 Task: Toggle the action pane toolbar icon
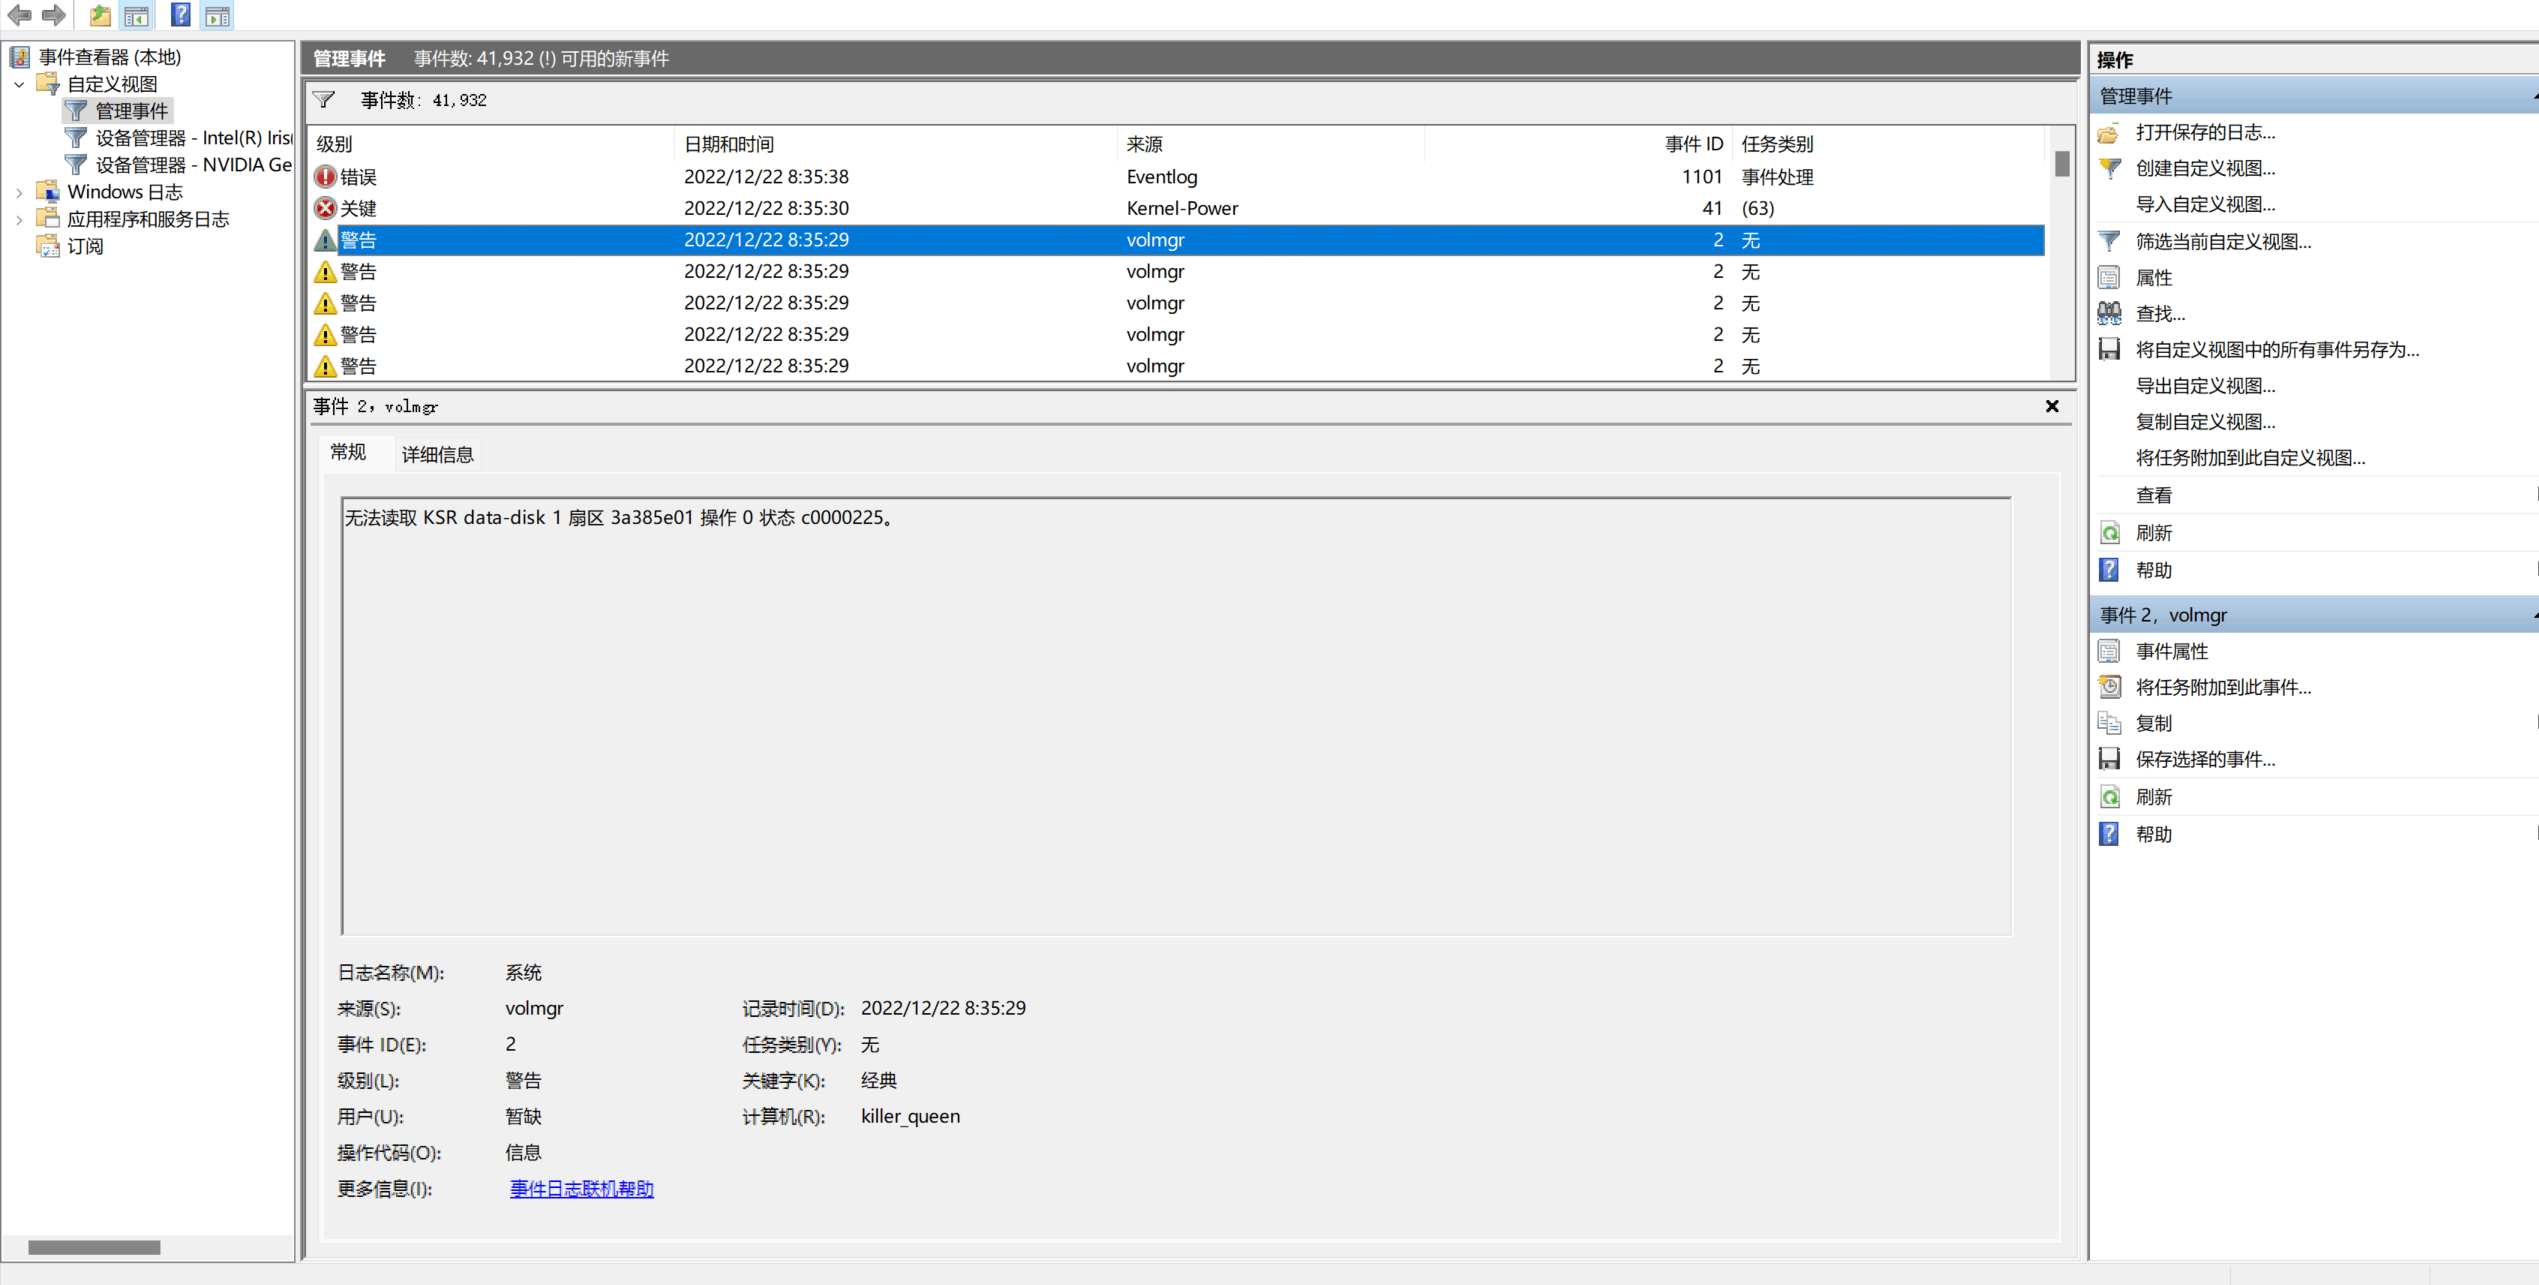tap(217, 15)
